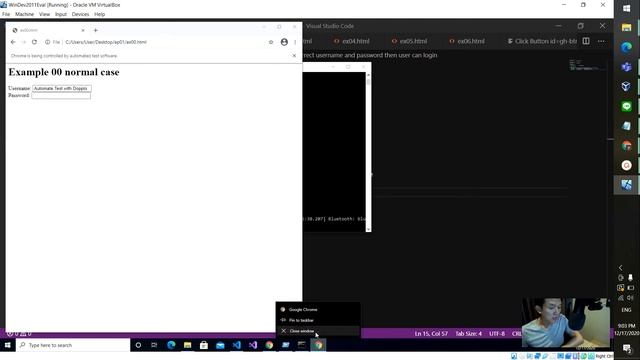The image size is (640, 360).
Task: Open Devices menu in VirtualBox
Action: [x=80, y=14]
